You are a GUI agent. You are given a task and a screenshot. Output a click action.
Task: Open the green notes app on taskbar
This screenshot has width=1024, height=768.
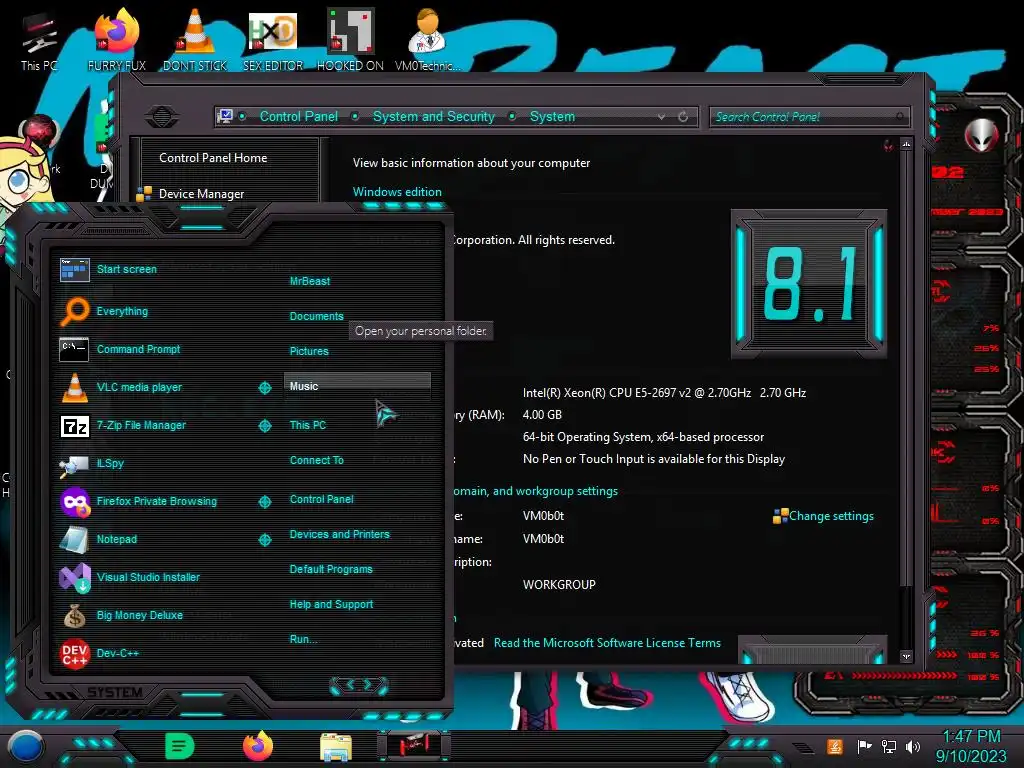[x=180, y=746]
